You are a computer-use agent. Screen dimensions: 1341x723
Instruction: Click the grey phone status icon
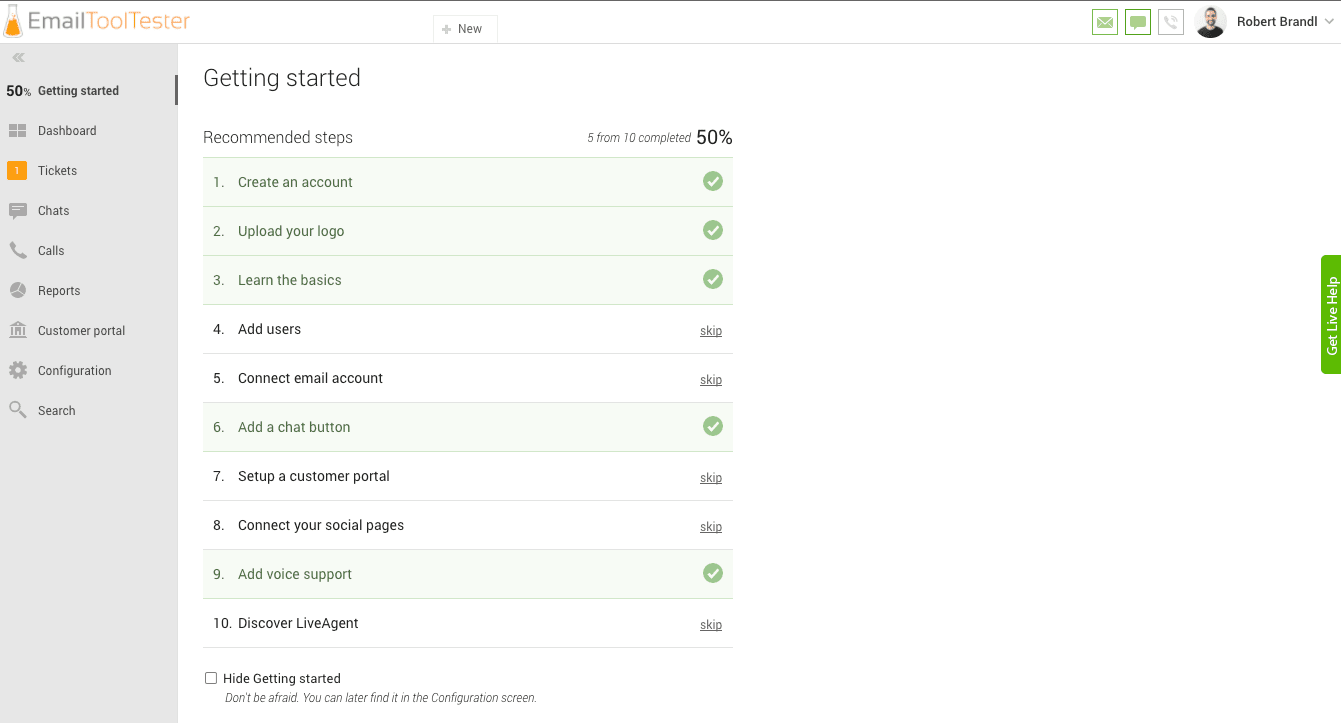pos(1171,22)
